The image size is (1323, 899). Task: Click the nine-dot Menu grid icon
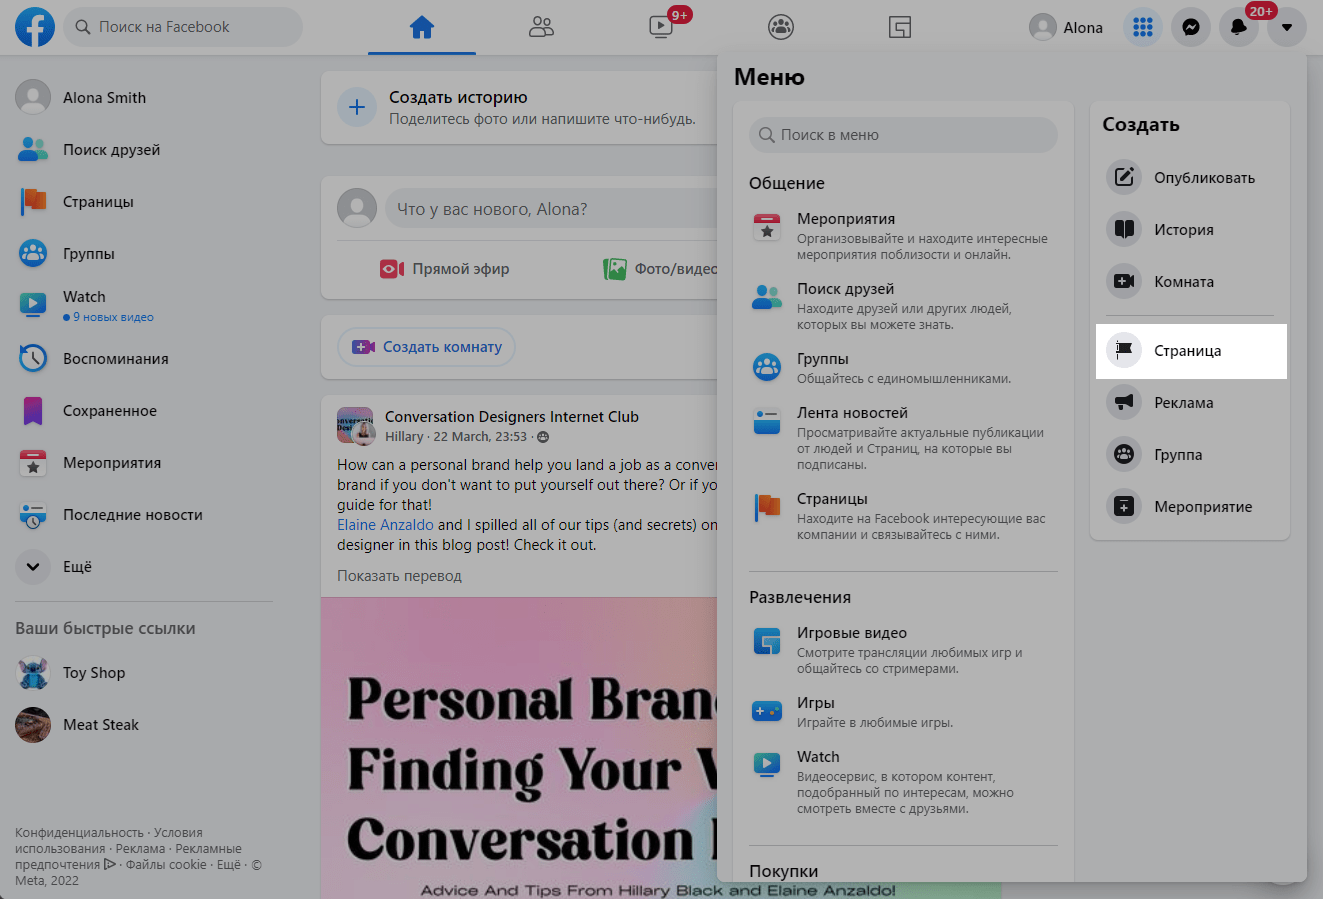coord(1142,27)
